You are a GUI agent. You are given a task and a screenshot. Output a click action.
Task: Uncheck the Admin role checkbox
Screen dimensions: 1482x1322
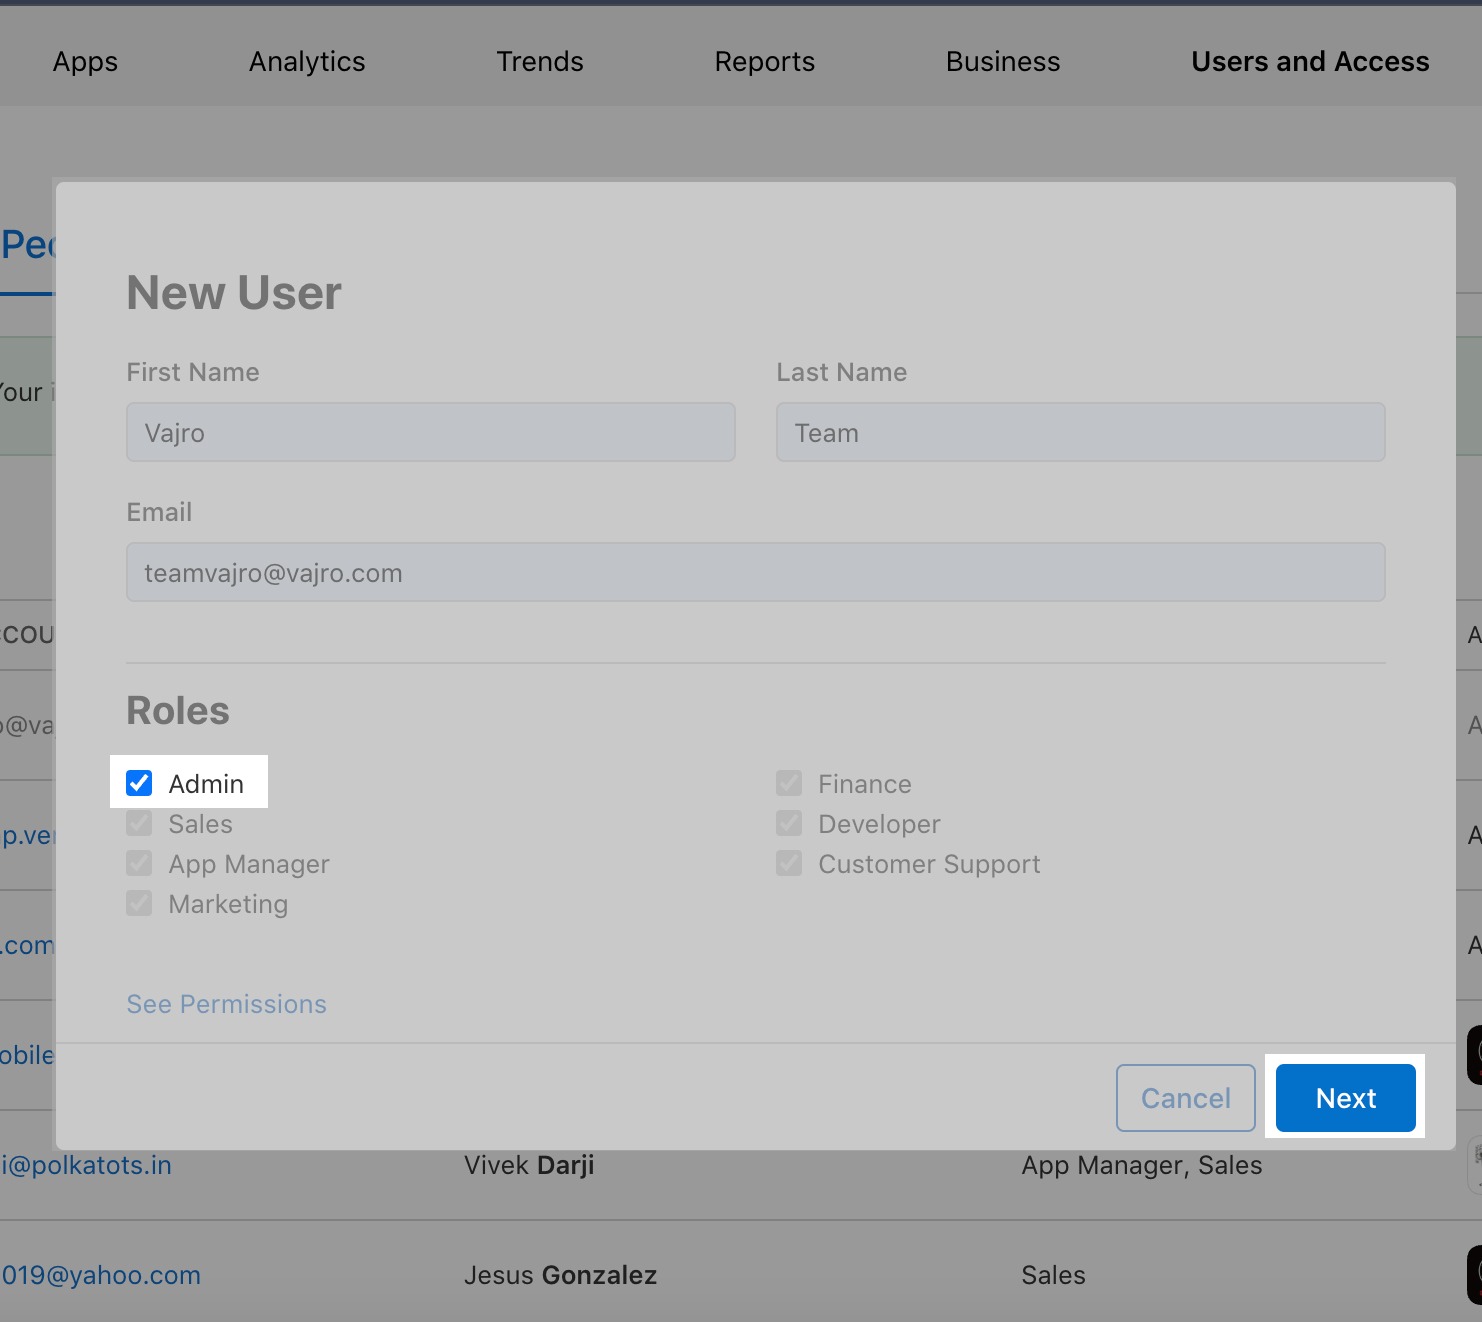click(x=139, y=783)
